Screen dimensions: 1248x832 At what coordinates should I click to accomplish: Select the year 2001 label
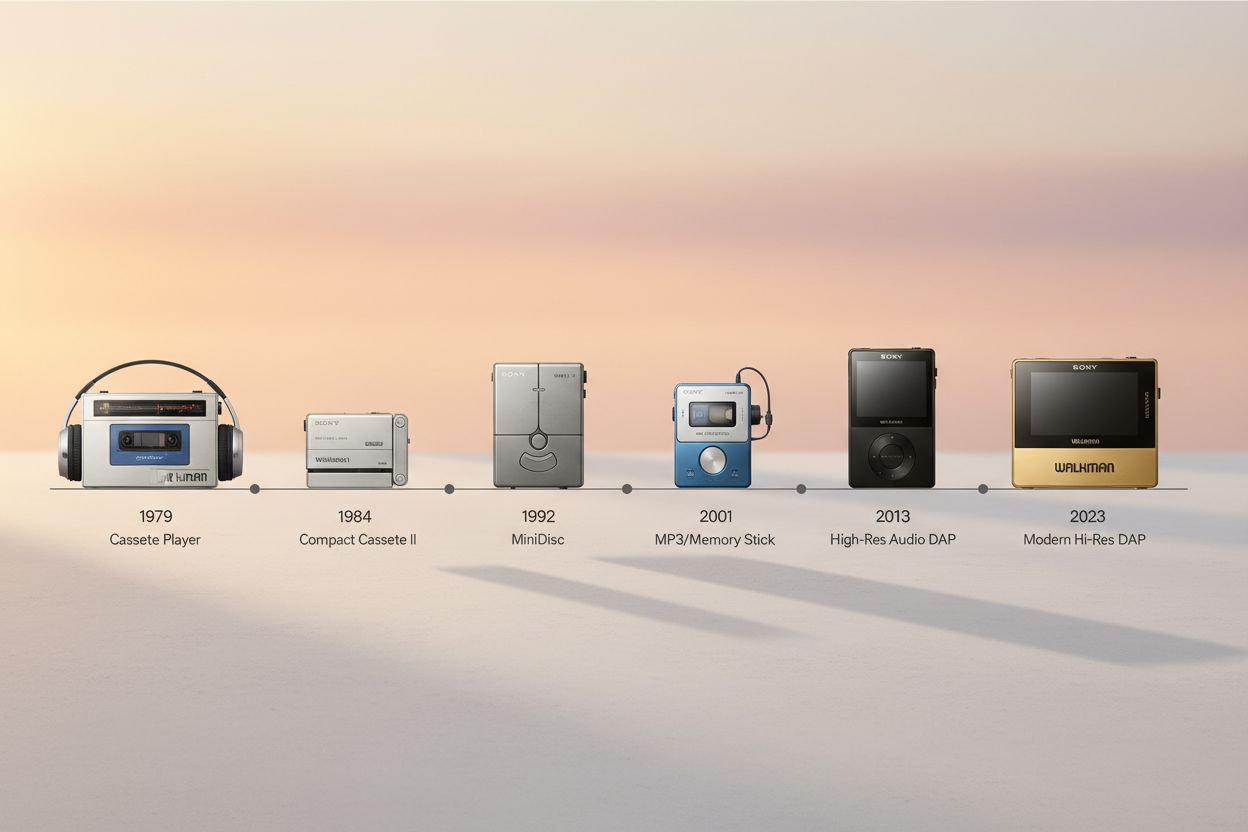[715, 516]
